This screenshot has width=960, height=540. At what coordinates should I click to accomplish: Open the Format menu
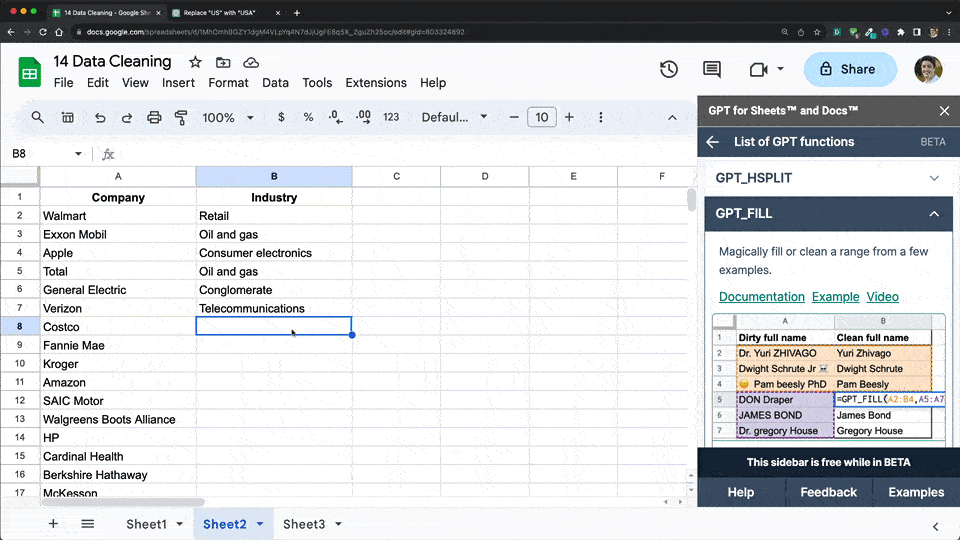(x=228, y=83)
